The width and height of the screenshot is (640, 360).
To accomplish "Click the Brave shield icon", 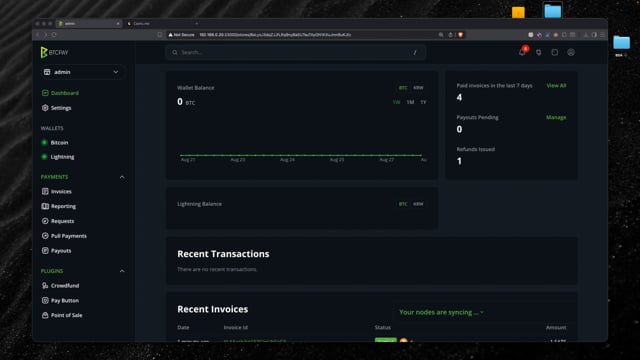I will coord(460,35).
